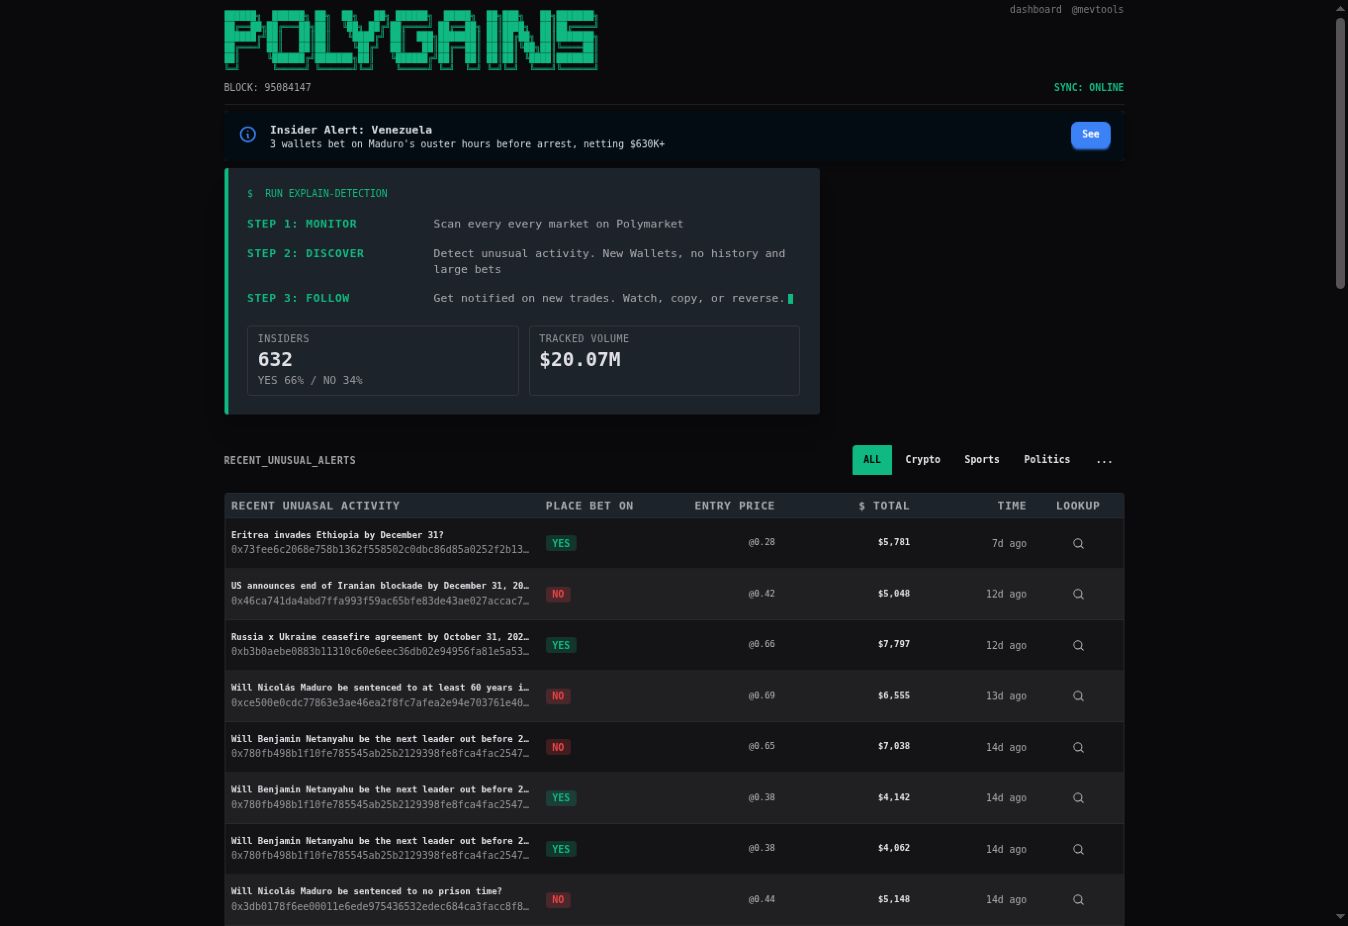Click the $7,797 total value
Screen dimensions: 1348x926
pos(894,644)
